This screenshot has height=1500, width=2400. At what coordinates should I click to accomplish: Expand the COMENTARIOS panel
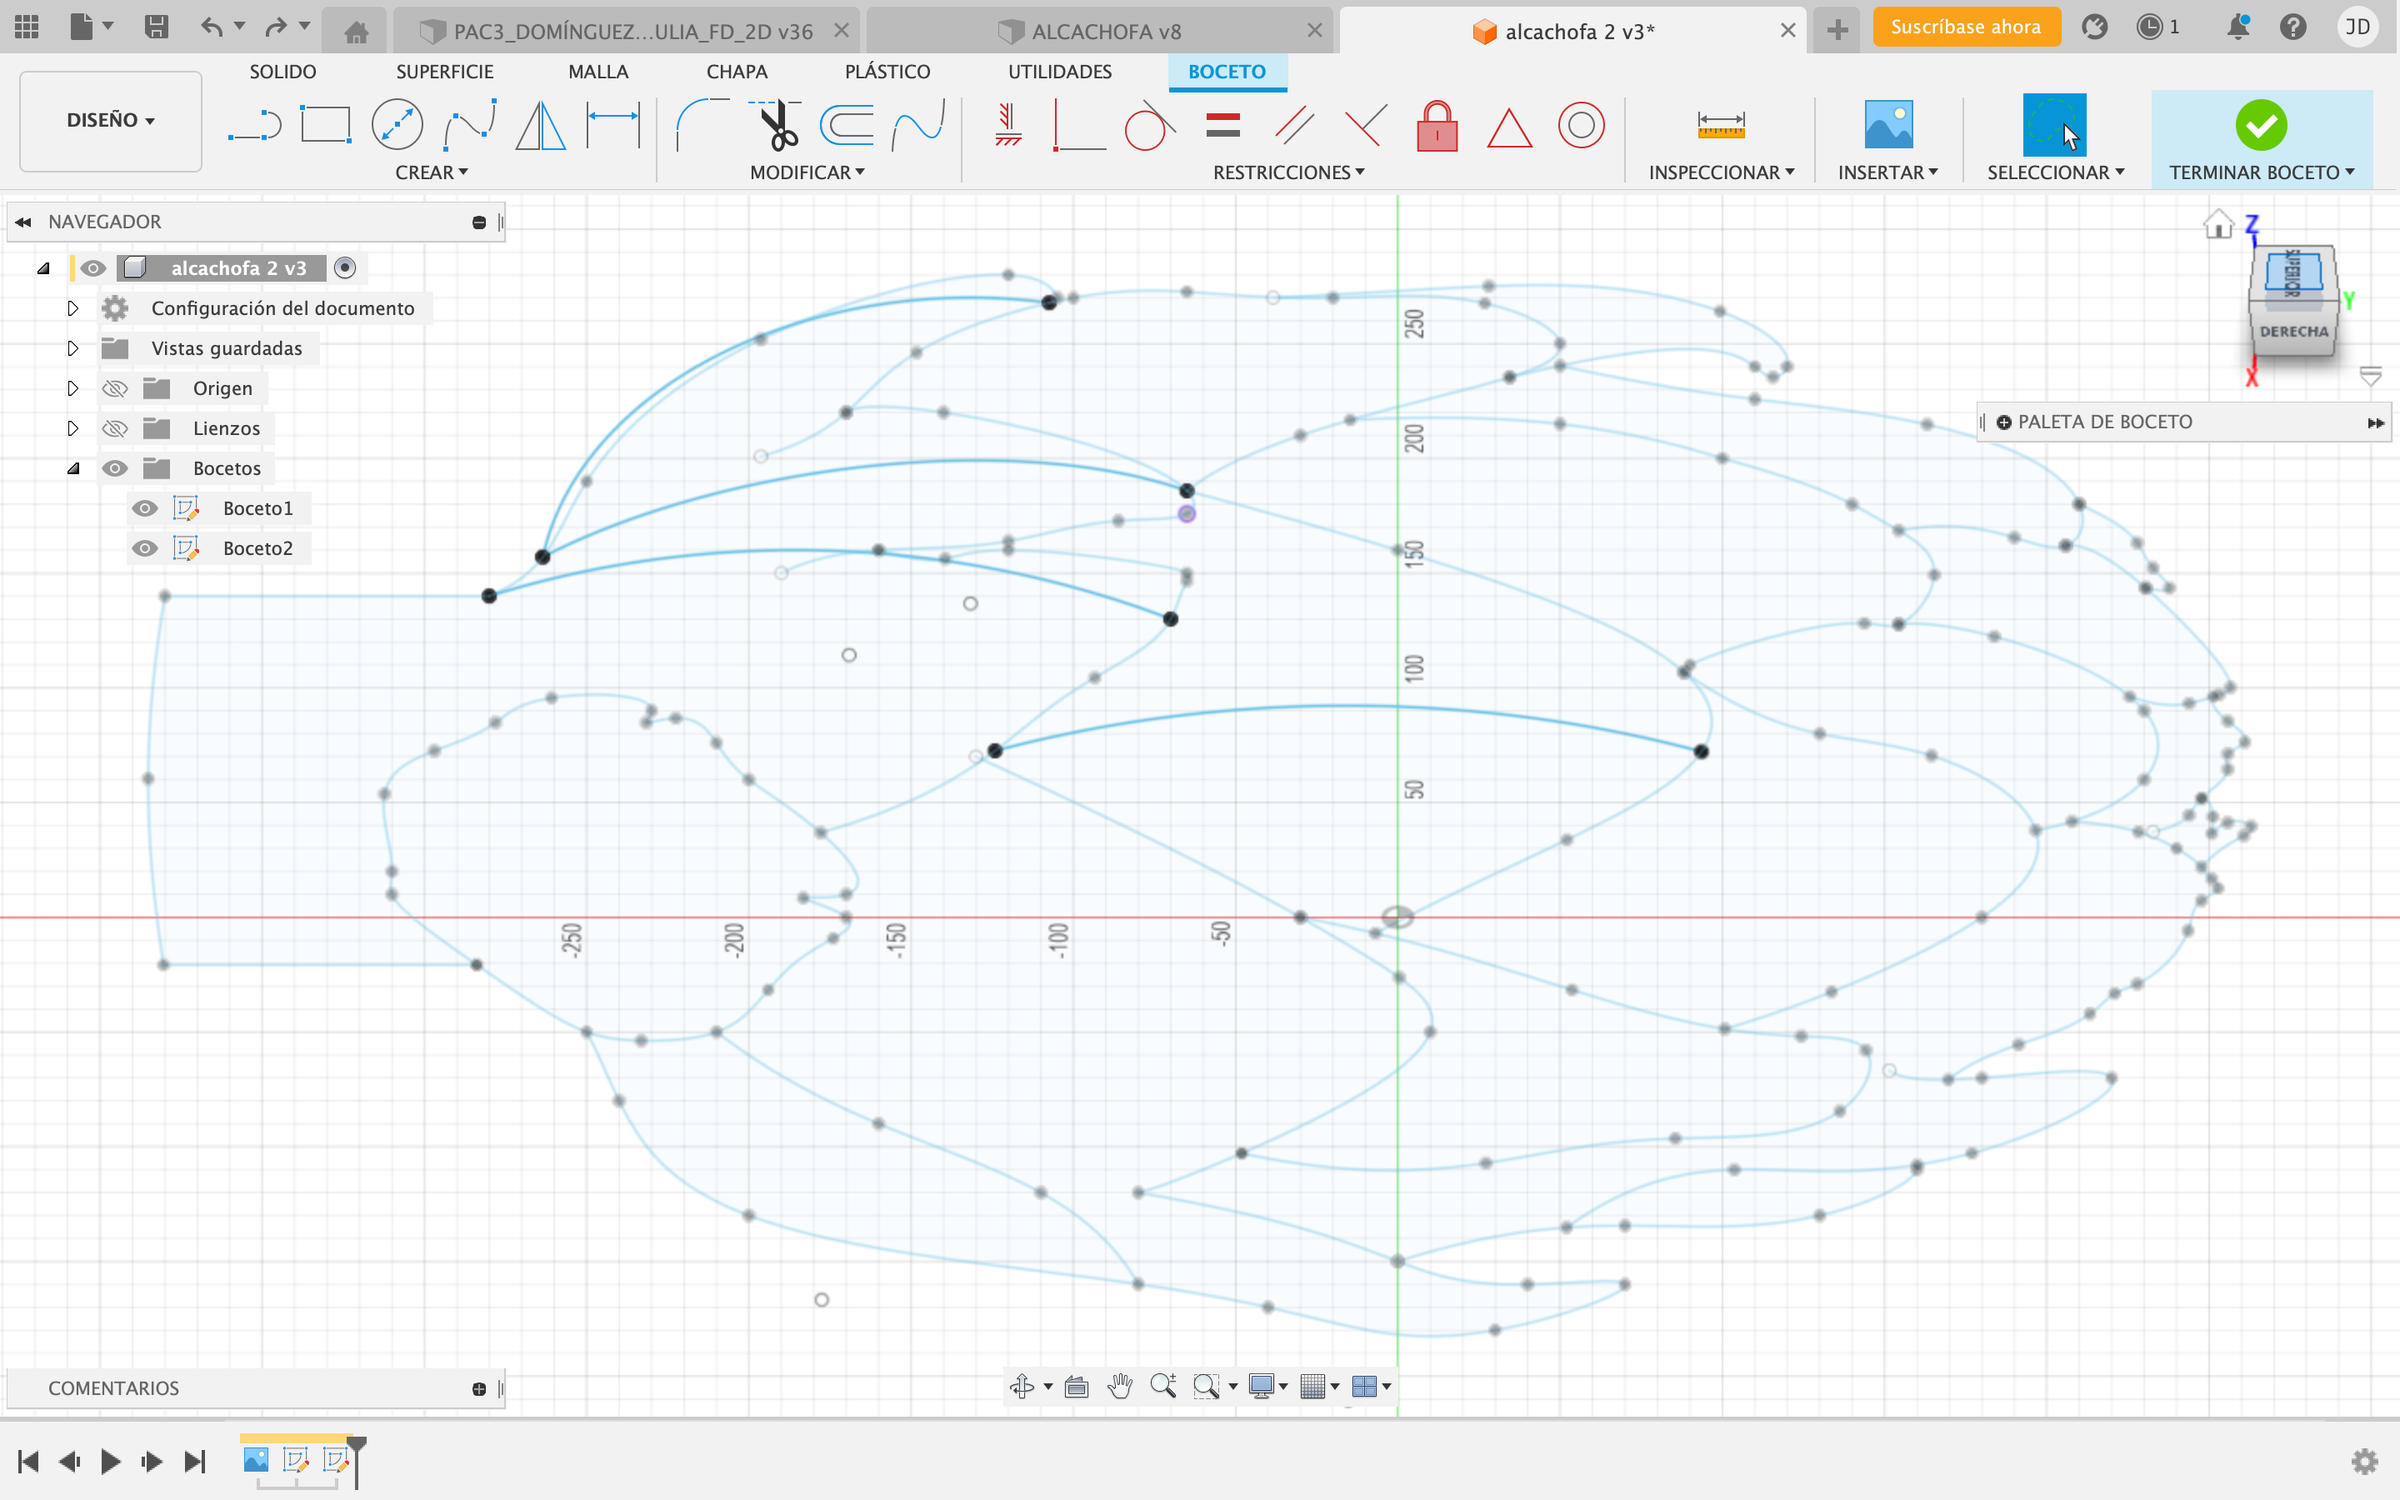(479, 1389)
